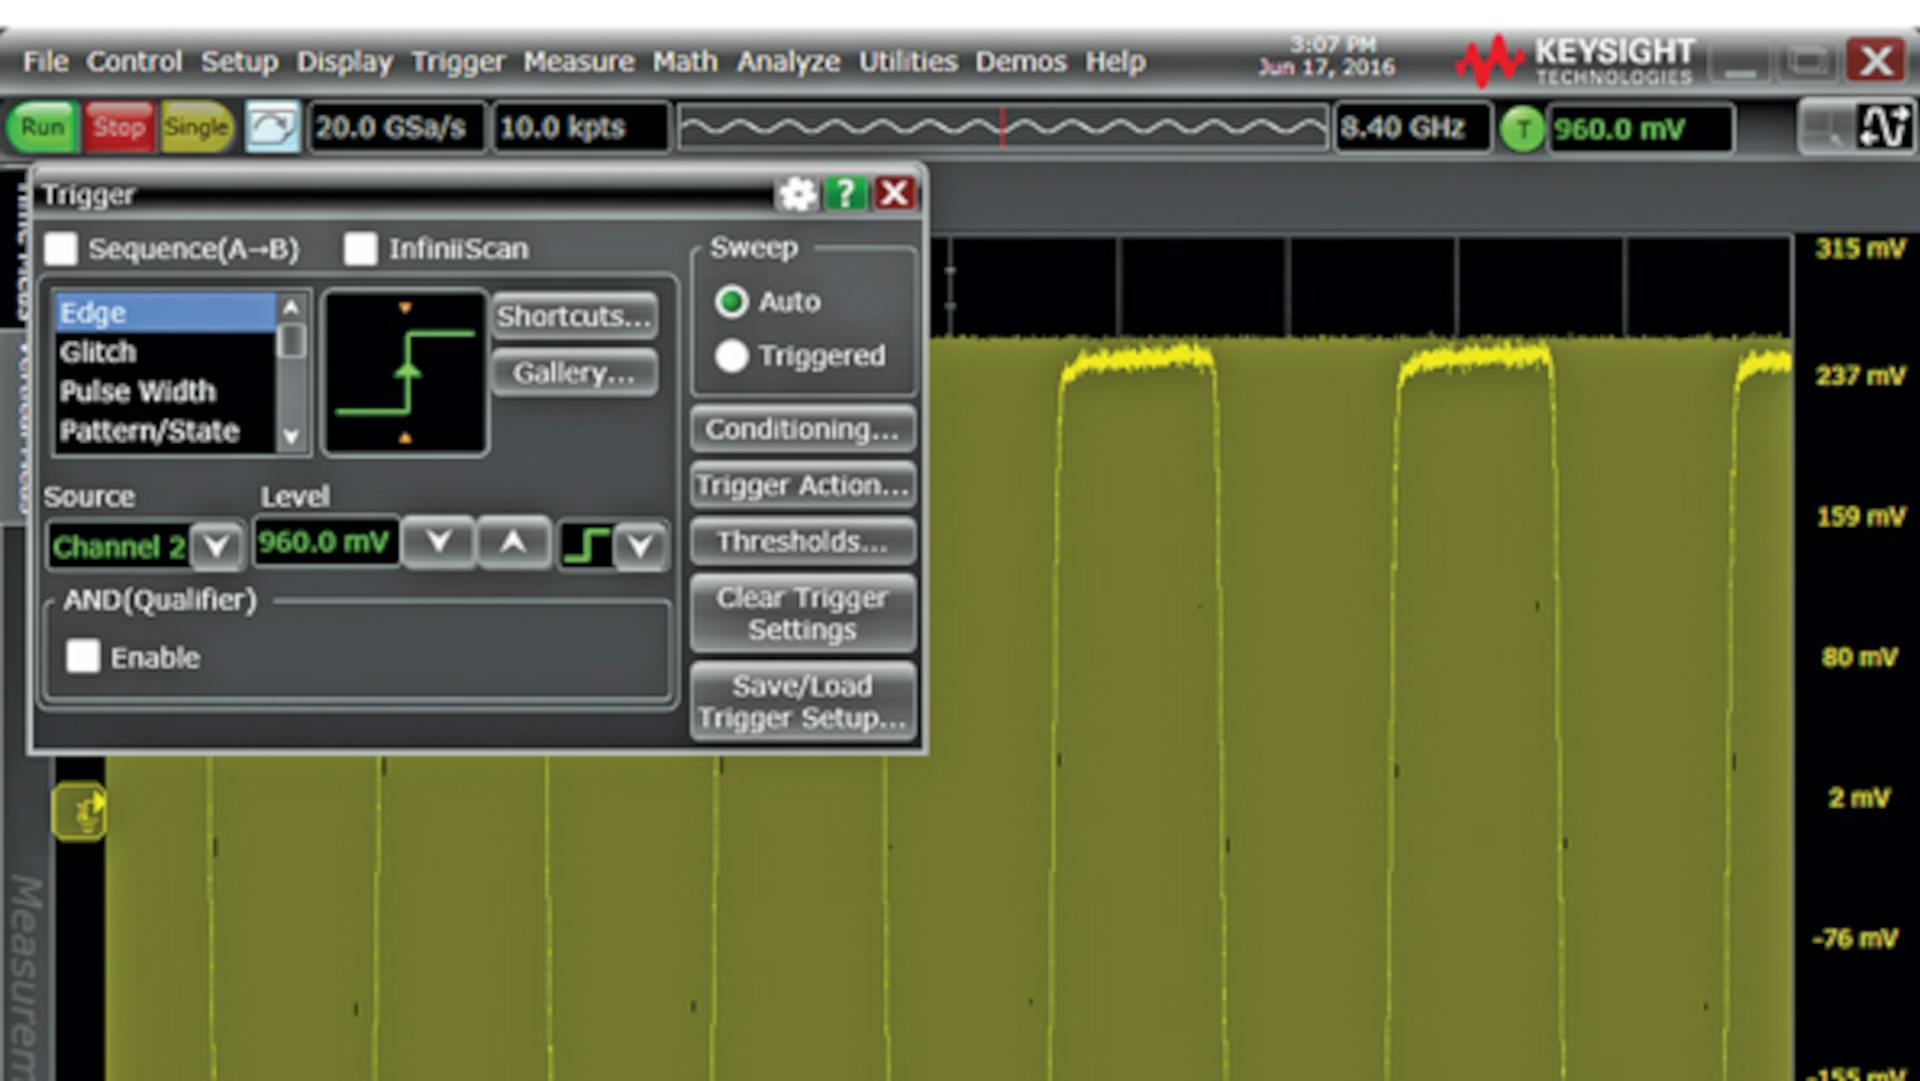1920x1081 pixels.
Task: Click the Stop acquisition button
Action: 117,126
